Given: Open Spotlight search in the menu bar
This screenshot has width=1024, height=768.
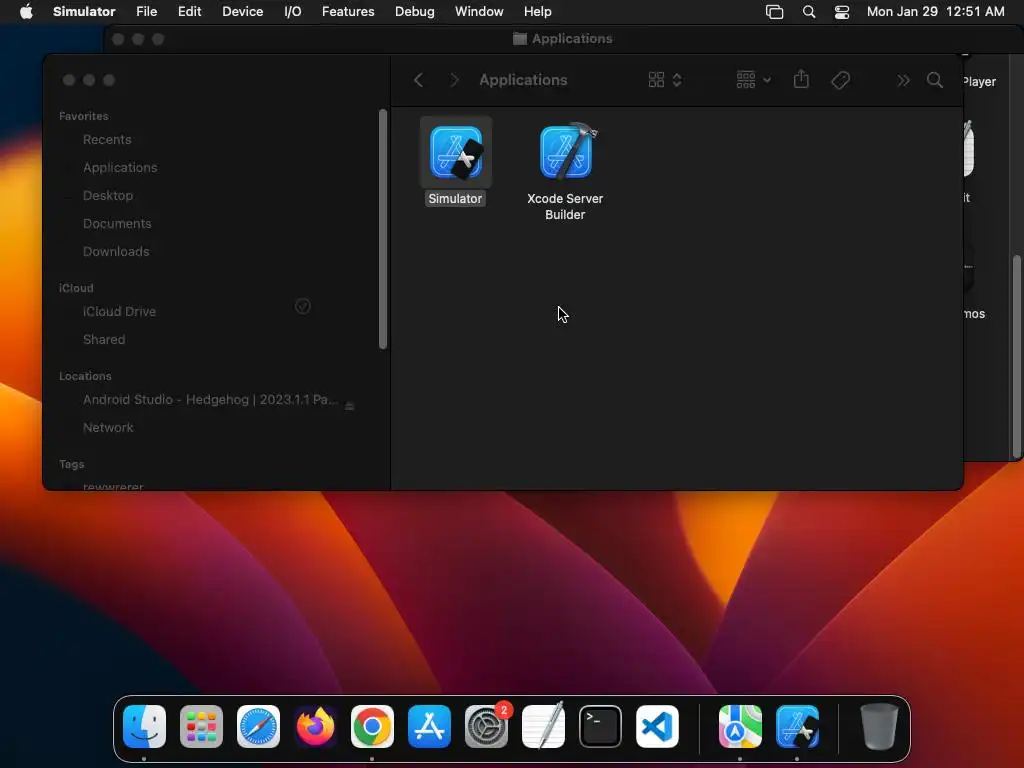Looking at the screenshot, I should [808, 12].
